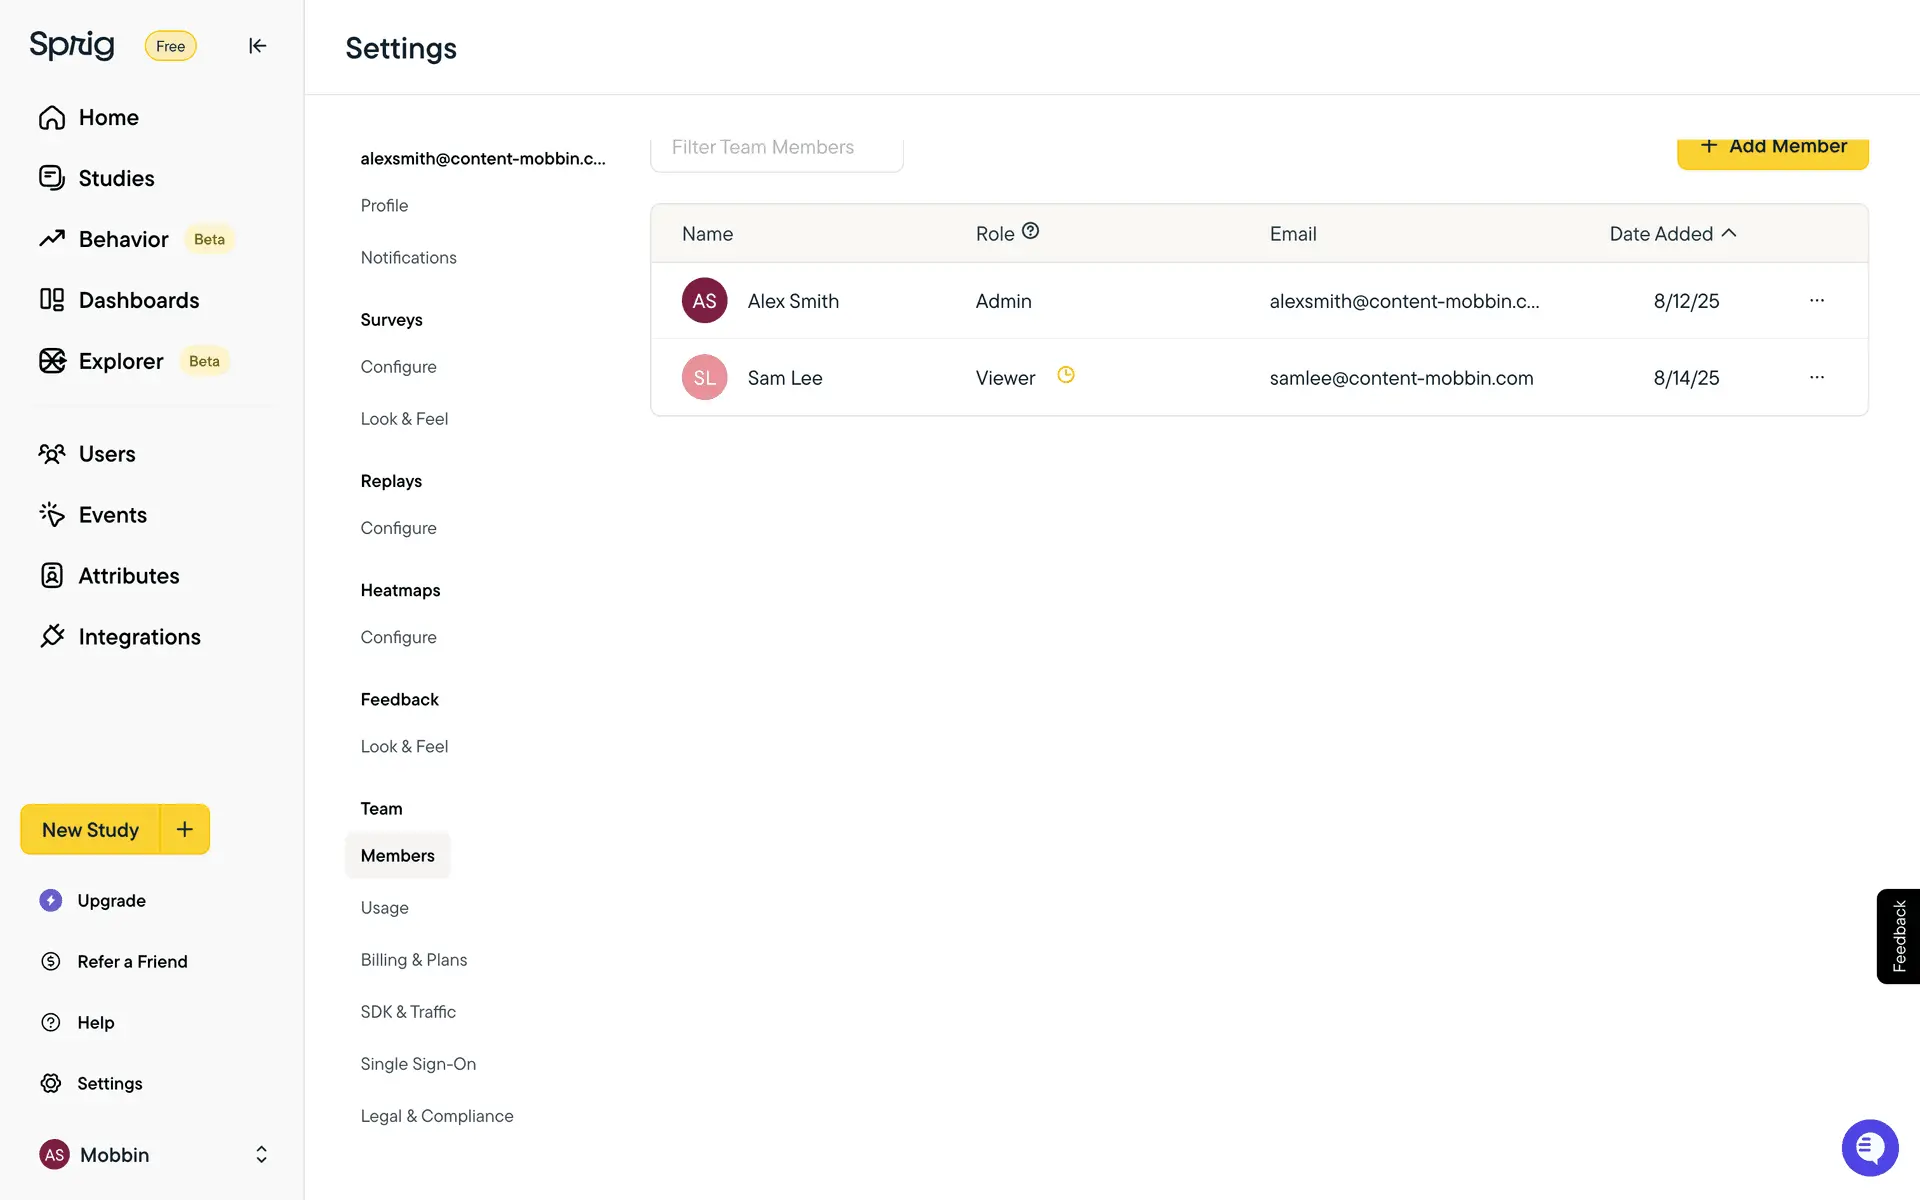Open the Events page
The width and height of the screenshot is (1920, 1200).
(112, 515)
